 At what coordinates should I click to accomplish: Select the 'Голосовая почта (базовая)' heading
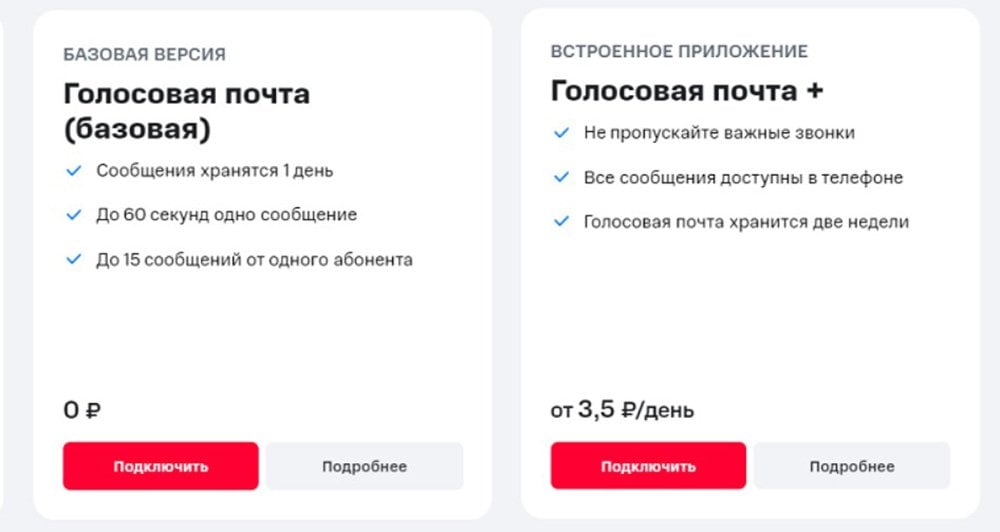186,112
